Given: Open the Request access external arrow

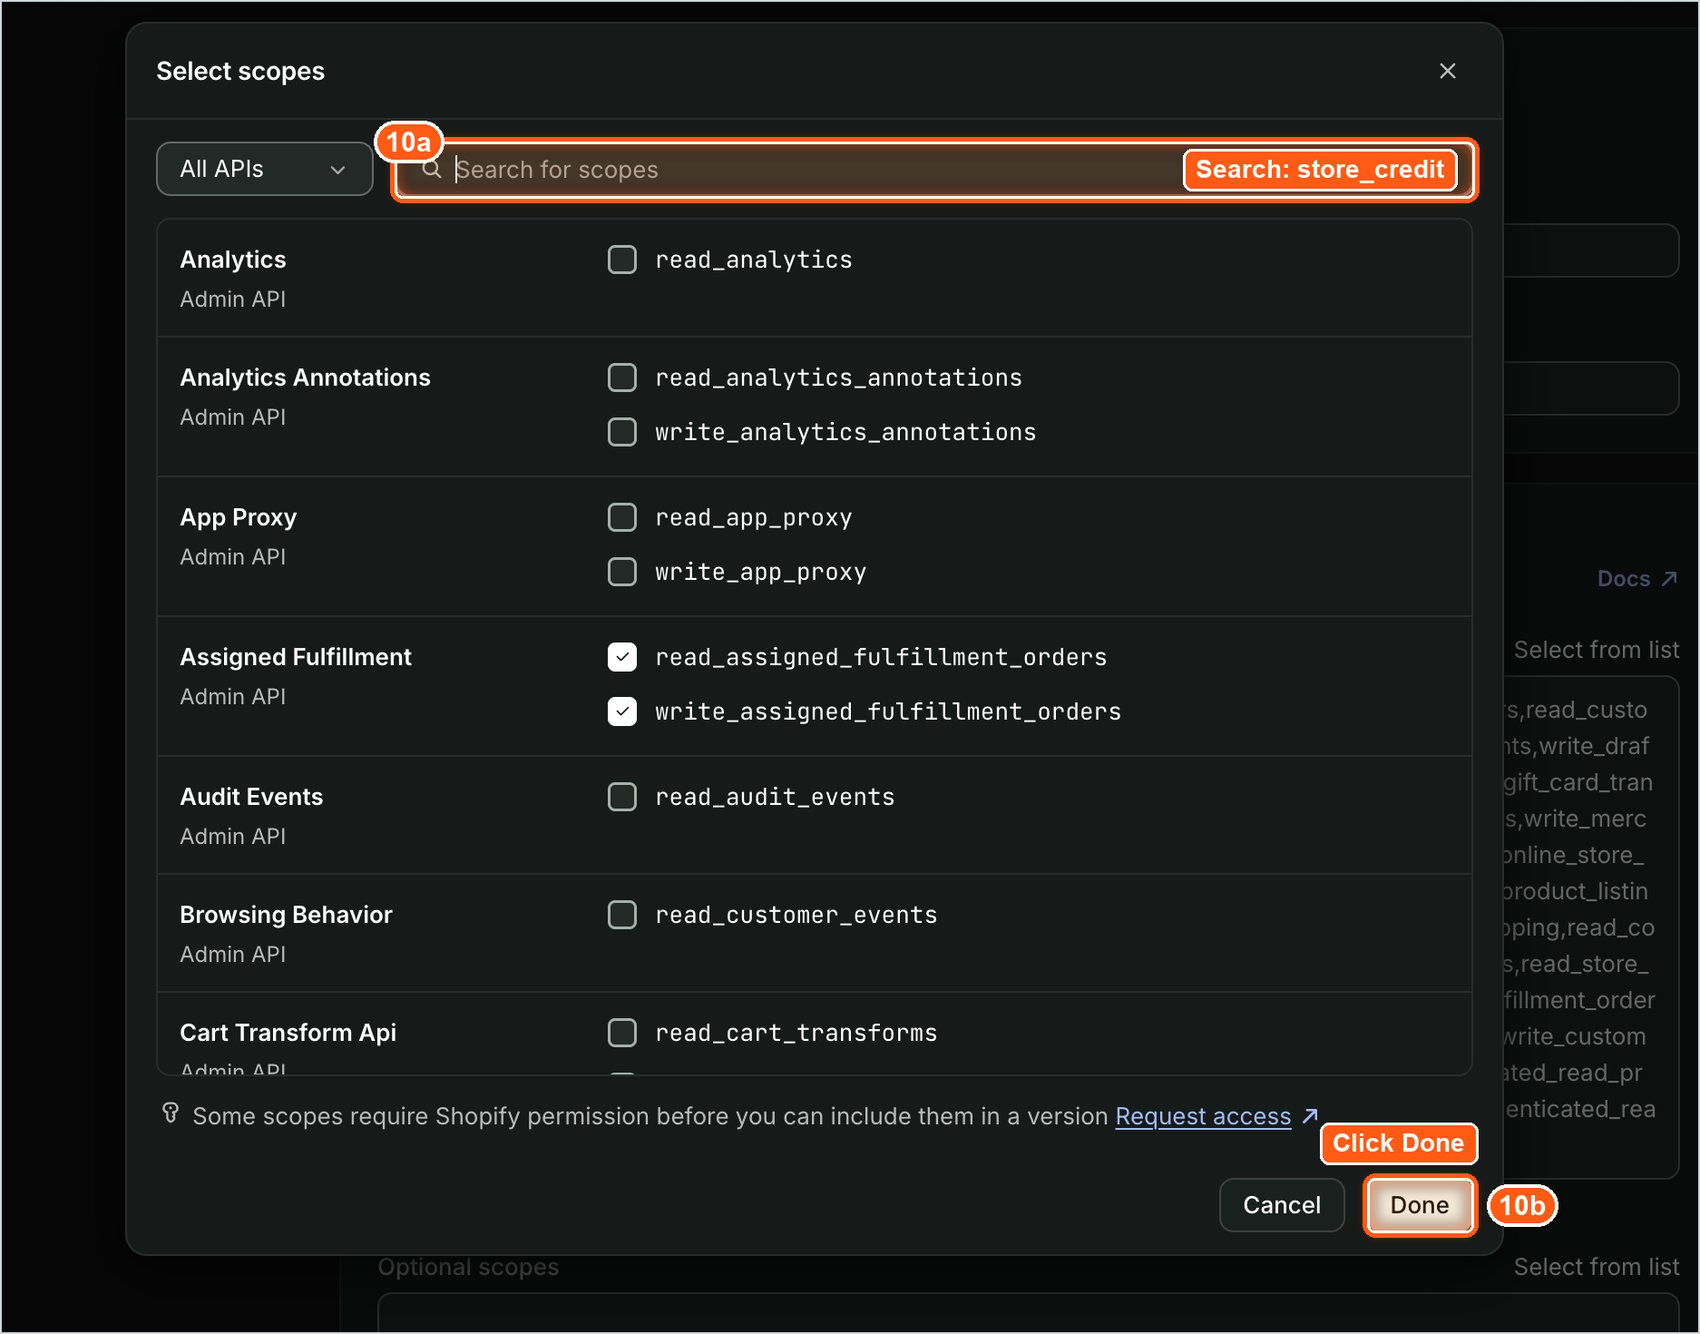Looking at the screenshot, I should (1310, 1115).
